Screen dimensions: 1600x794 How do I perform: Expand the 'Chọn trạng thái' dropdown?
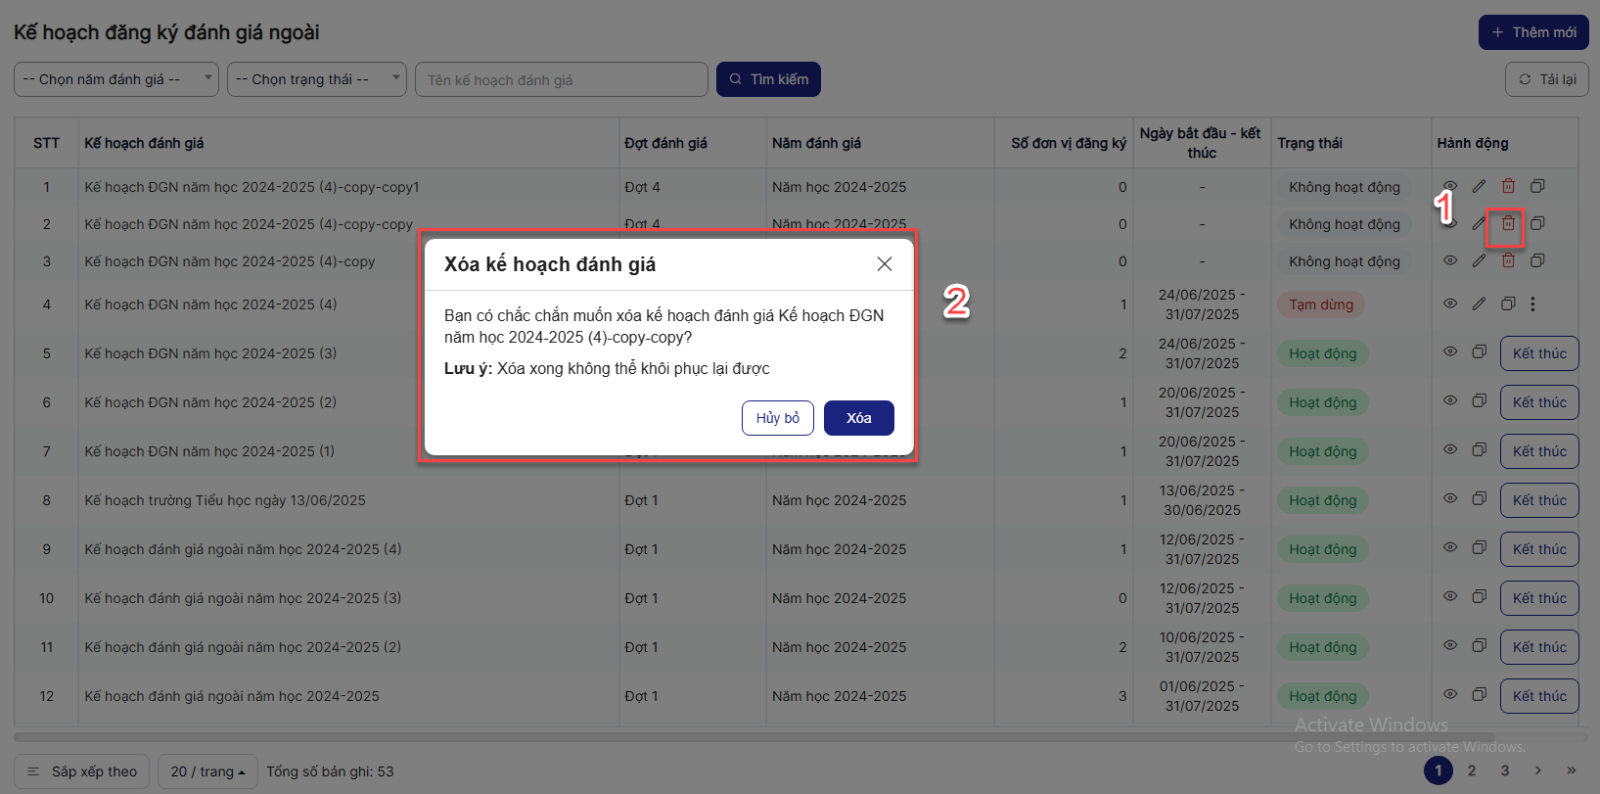pos(316,79)
